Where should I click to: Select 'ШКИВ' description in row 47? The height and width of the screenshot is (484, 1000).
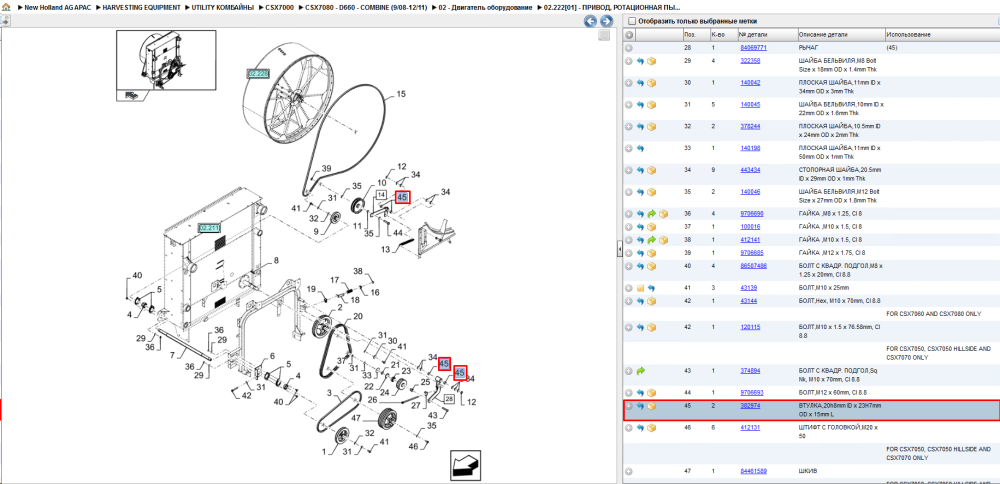807,471
